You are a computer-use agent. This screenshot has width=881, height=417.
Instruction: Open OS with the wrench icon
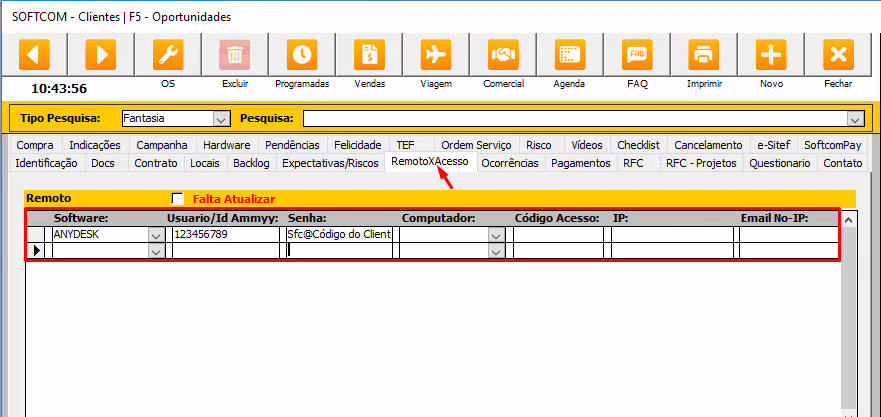[168, 54]
